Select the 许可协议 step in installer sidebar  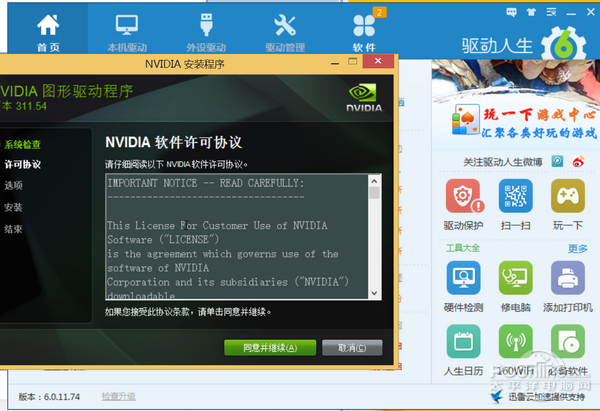(x=22, y=165)
